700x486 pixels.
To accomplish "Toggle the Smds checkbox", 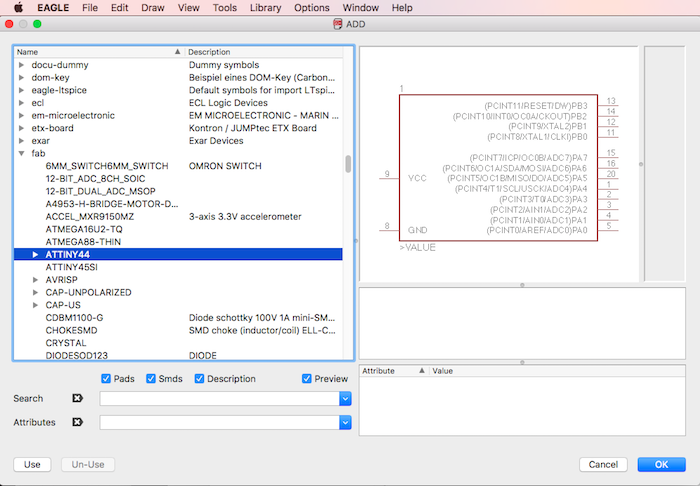I will (x=151, y=378).
